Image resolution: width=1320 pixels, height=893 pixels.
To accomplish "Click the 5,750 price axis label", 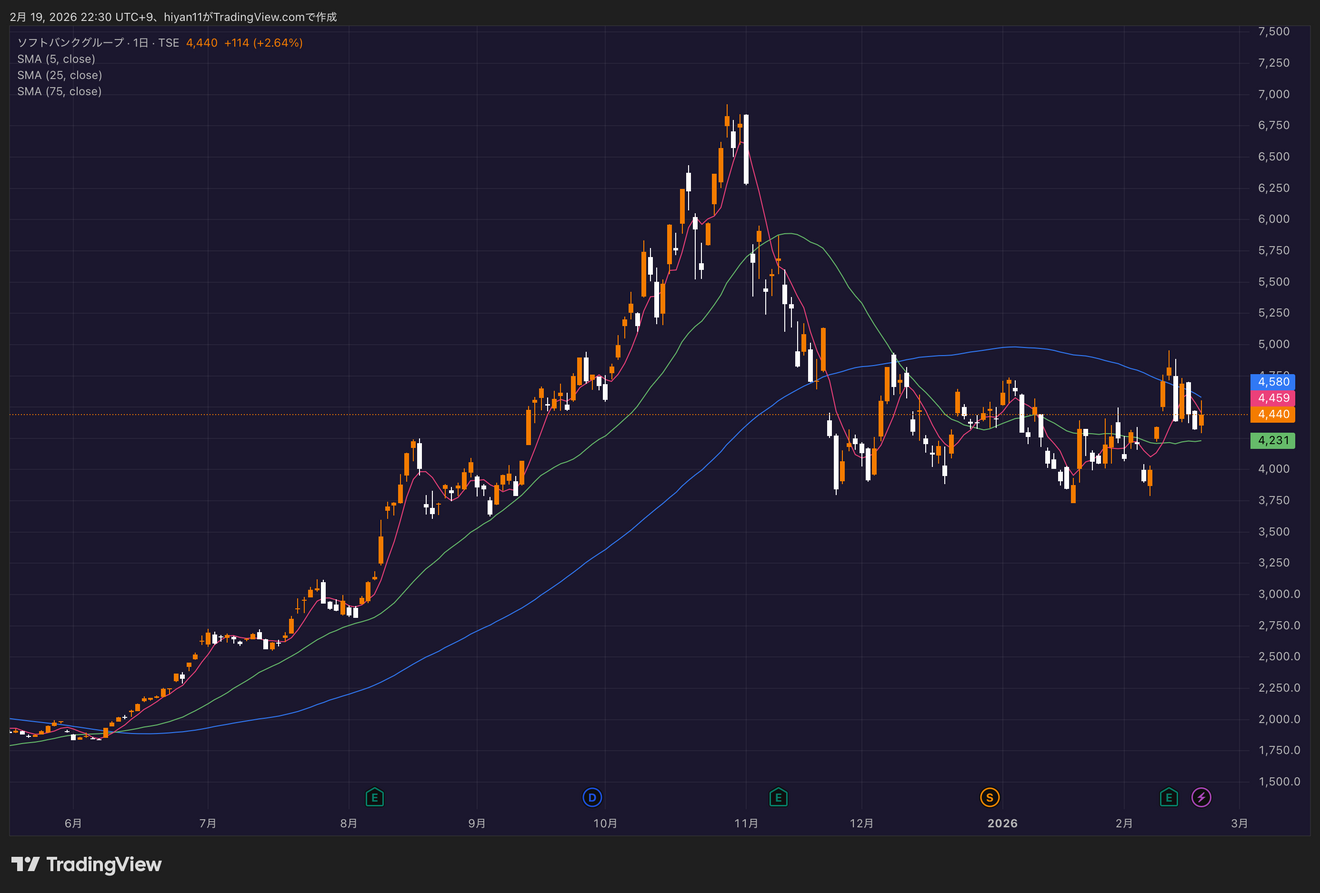I will [x=1273, y=251].
